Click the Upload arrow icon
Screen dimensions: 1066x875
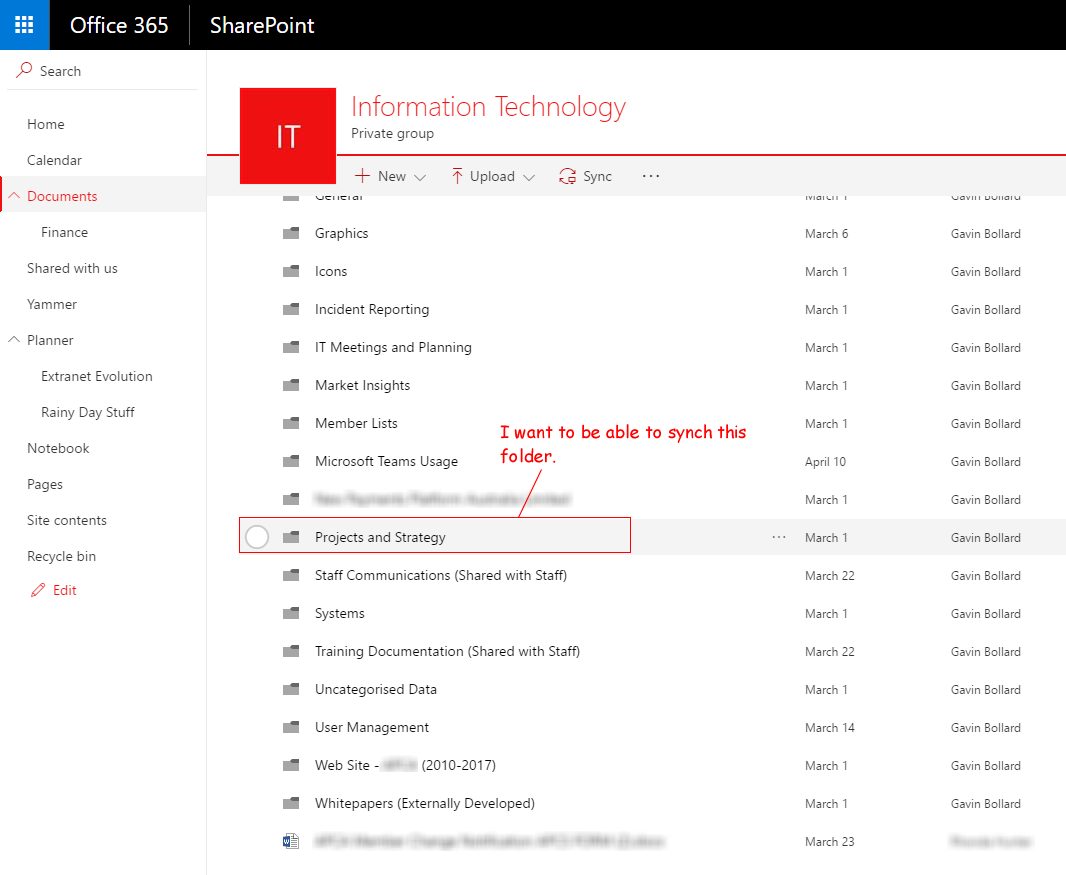(456, 175)
